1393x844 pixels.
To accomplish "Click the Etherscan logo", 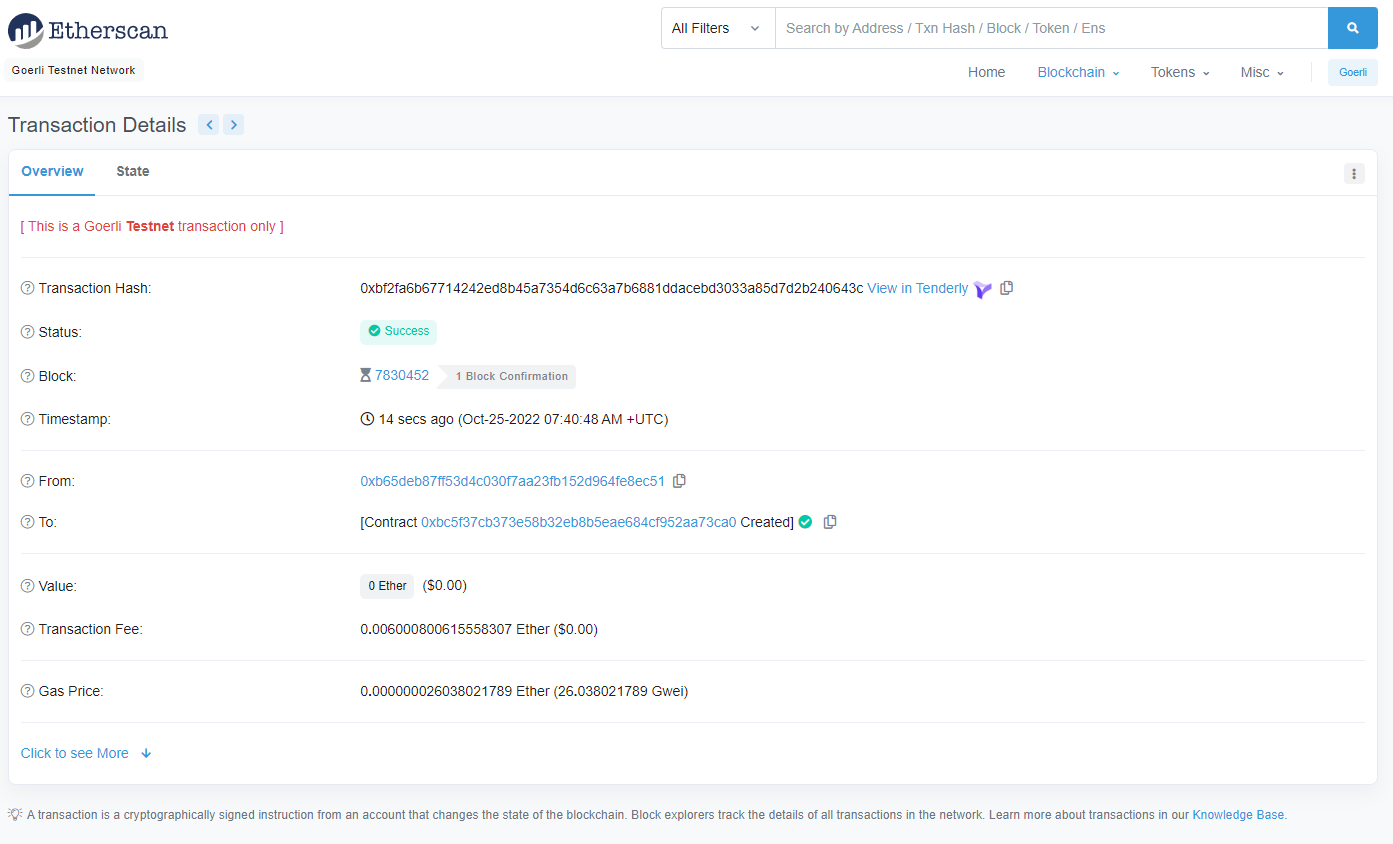I will point(87,30).
